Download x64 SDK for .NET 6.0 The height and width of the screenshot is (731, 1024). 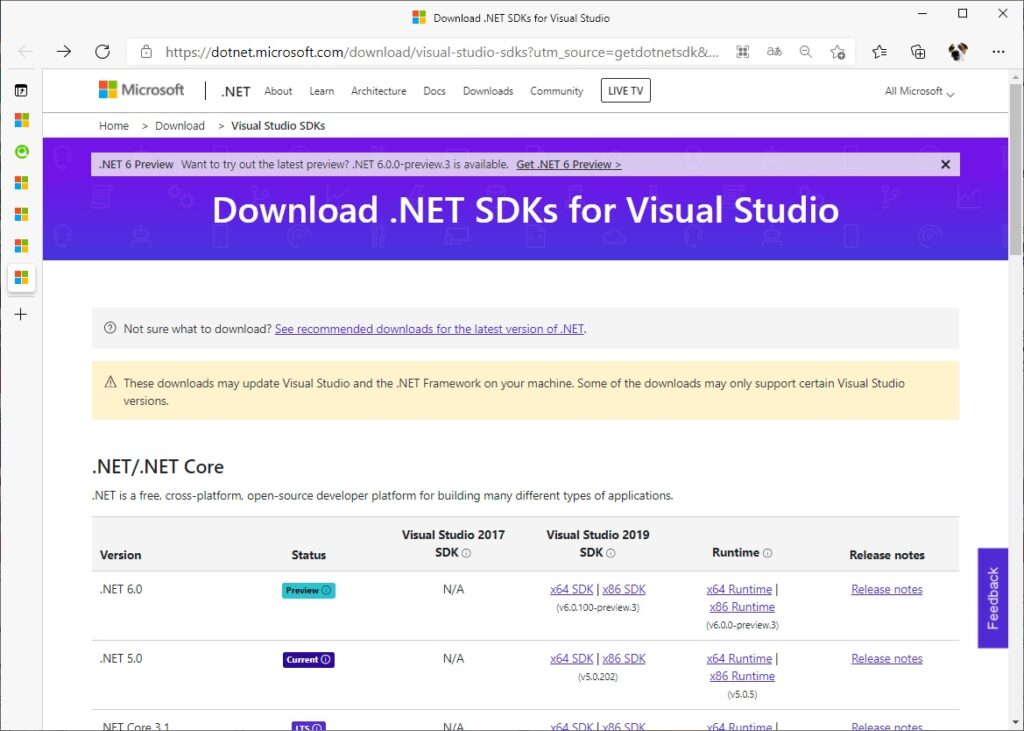tap(571, 589)
